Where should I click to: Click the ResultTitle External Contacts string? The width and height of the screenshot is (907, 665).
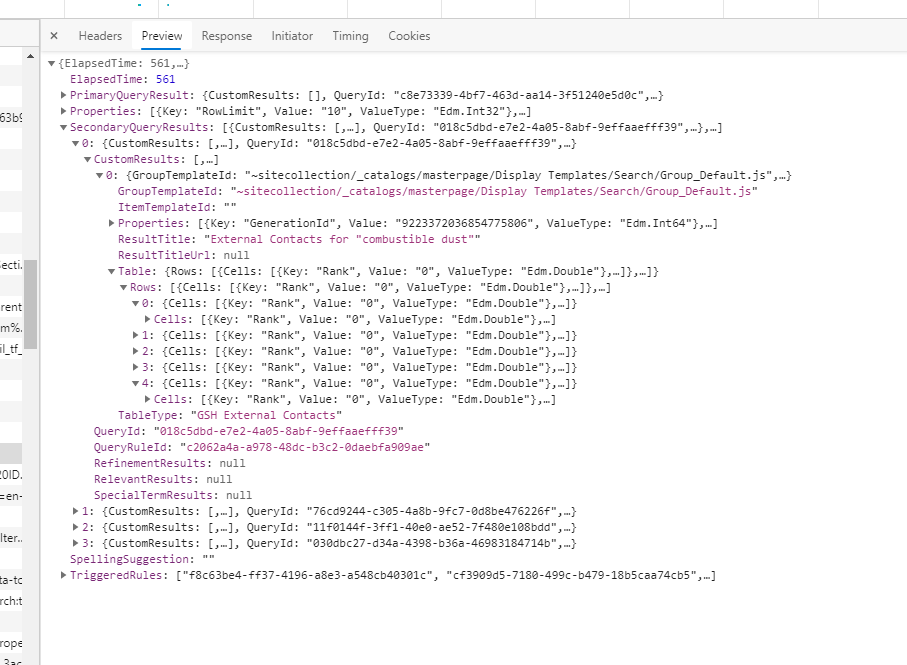pyautogui.click(x=342, y=239)
